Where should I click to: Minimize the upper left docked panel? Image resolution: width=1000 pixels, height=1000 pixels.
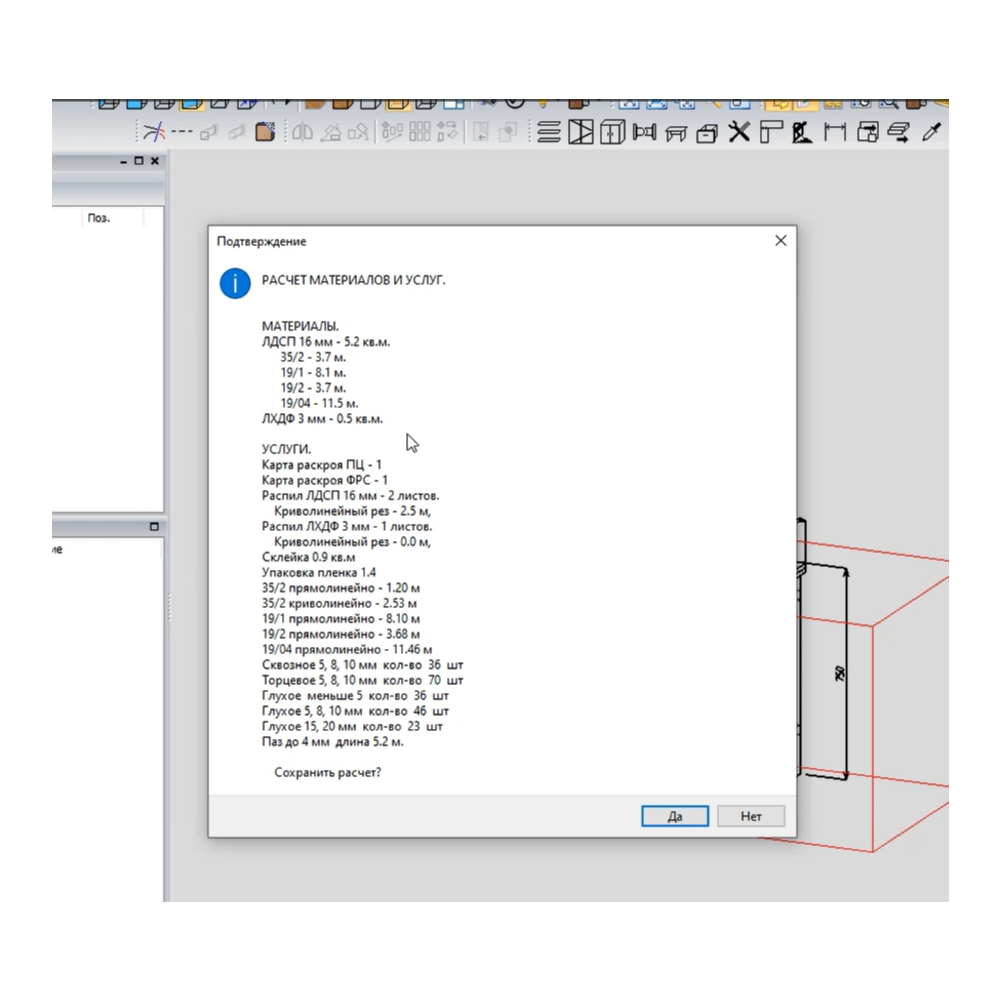click(x=123, y=161)
